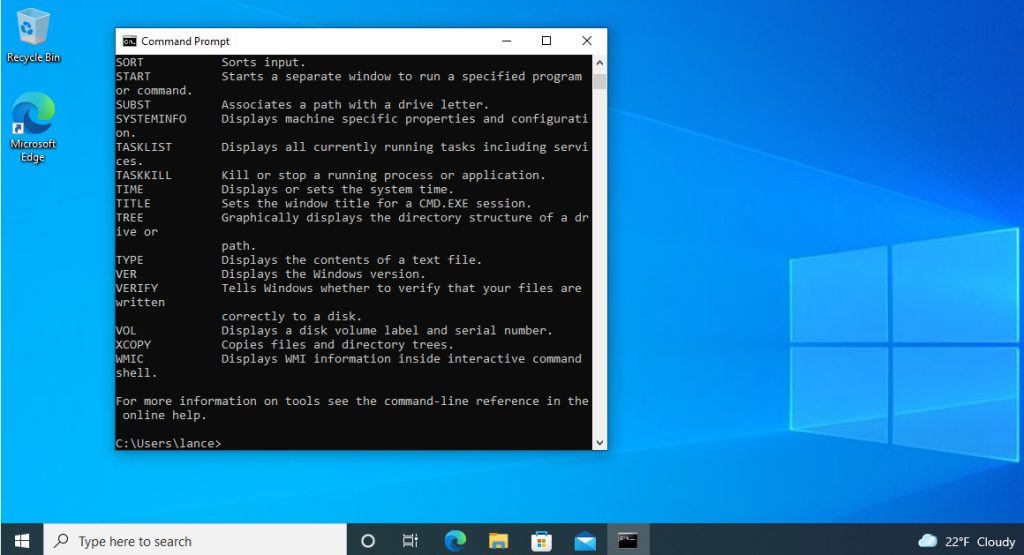Close the Command Prompt window

coord(586,41)
